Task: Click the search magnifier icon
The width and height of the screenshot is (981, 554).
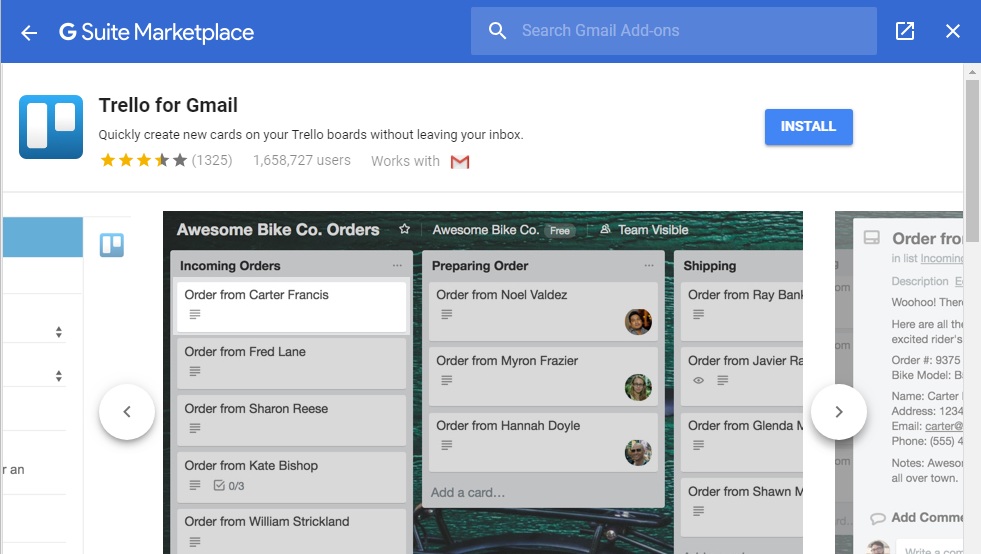Action: click(x=497, y=31)
